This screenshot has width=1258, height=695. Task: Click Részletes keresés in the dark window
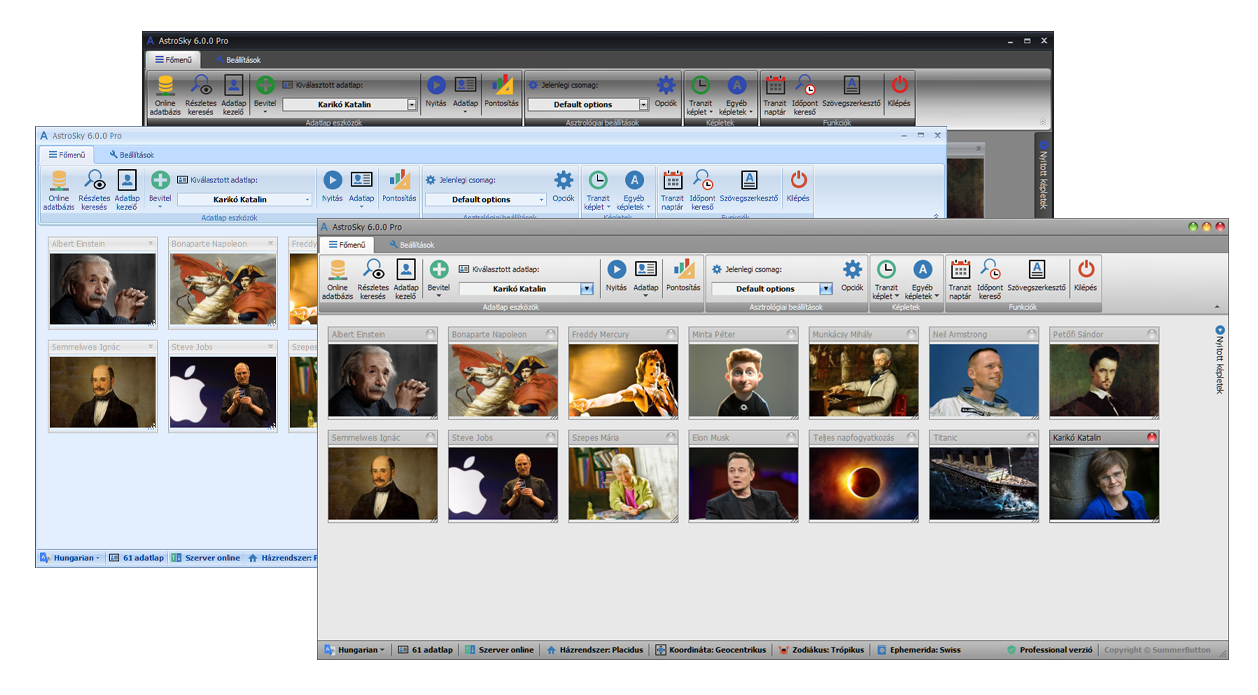[201, 95]
